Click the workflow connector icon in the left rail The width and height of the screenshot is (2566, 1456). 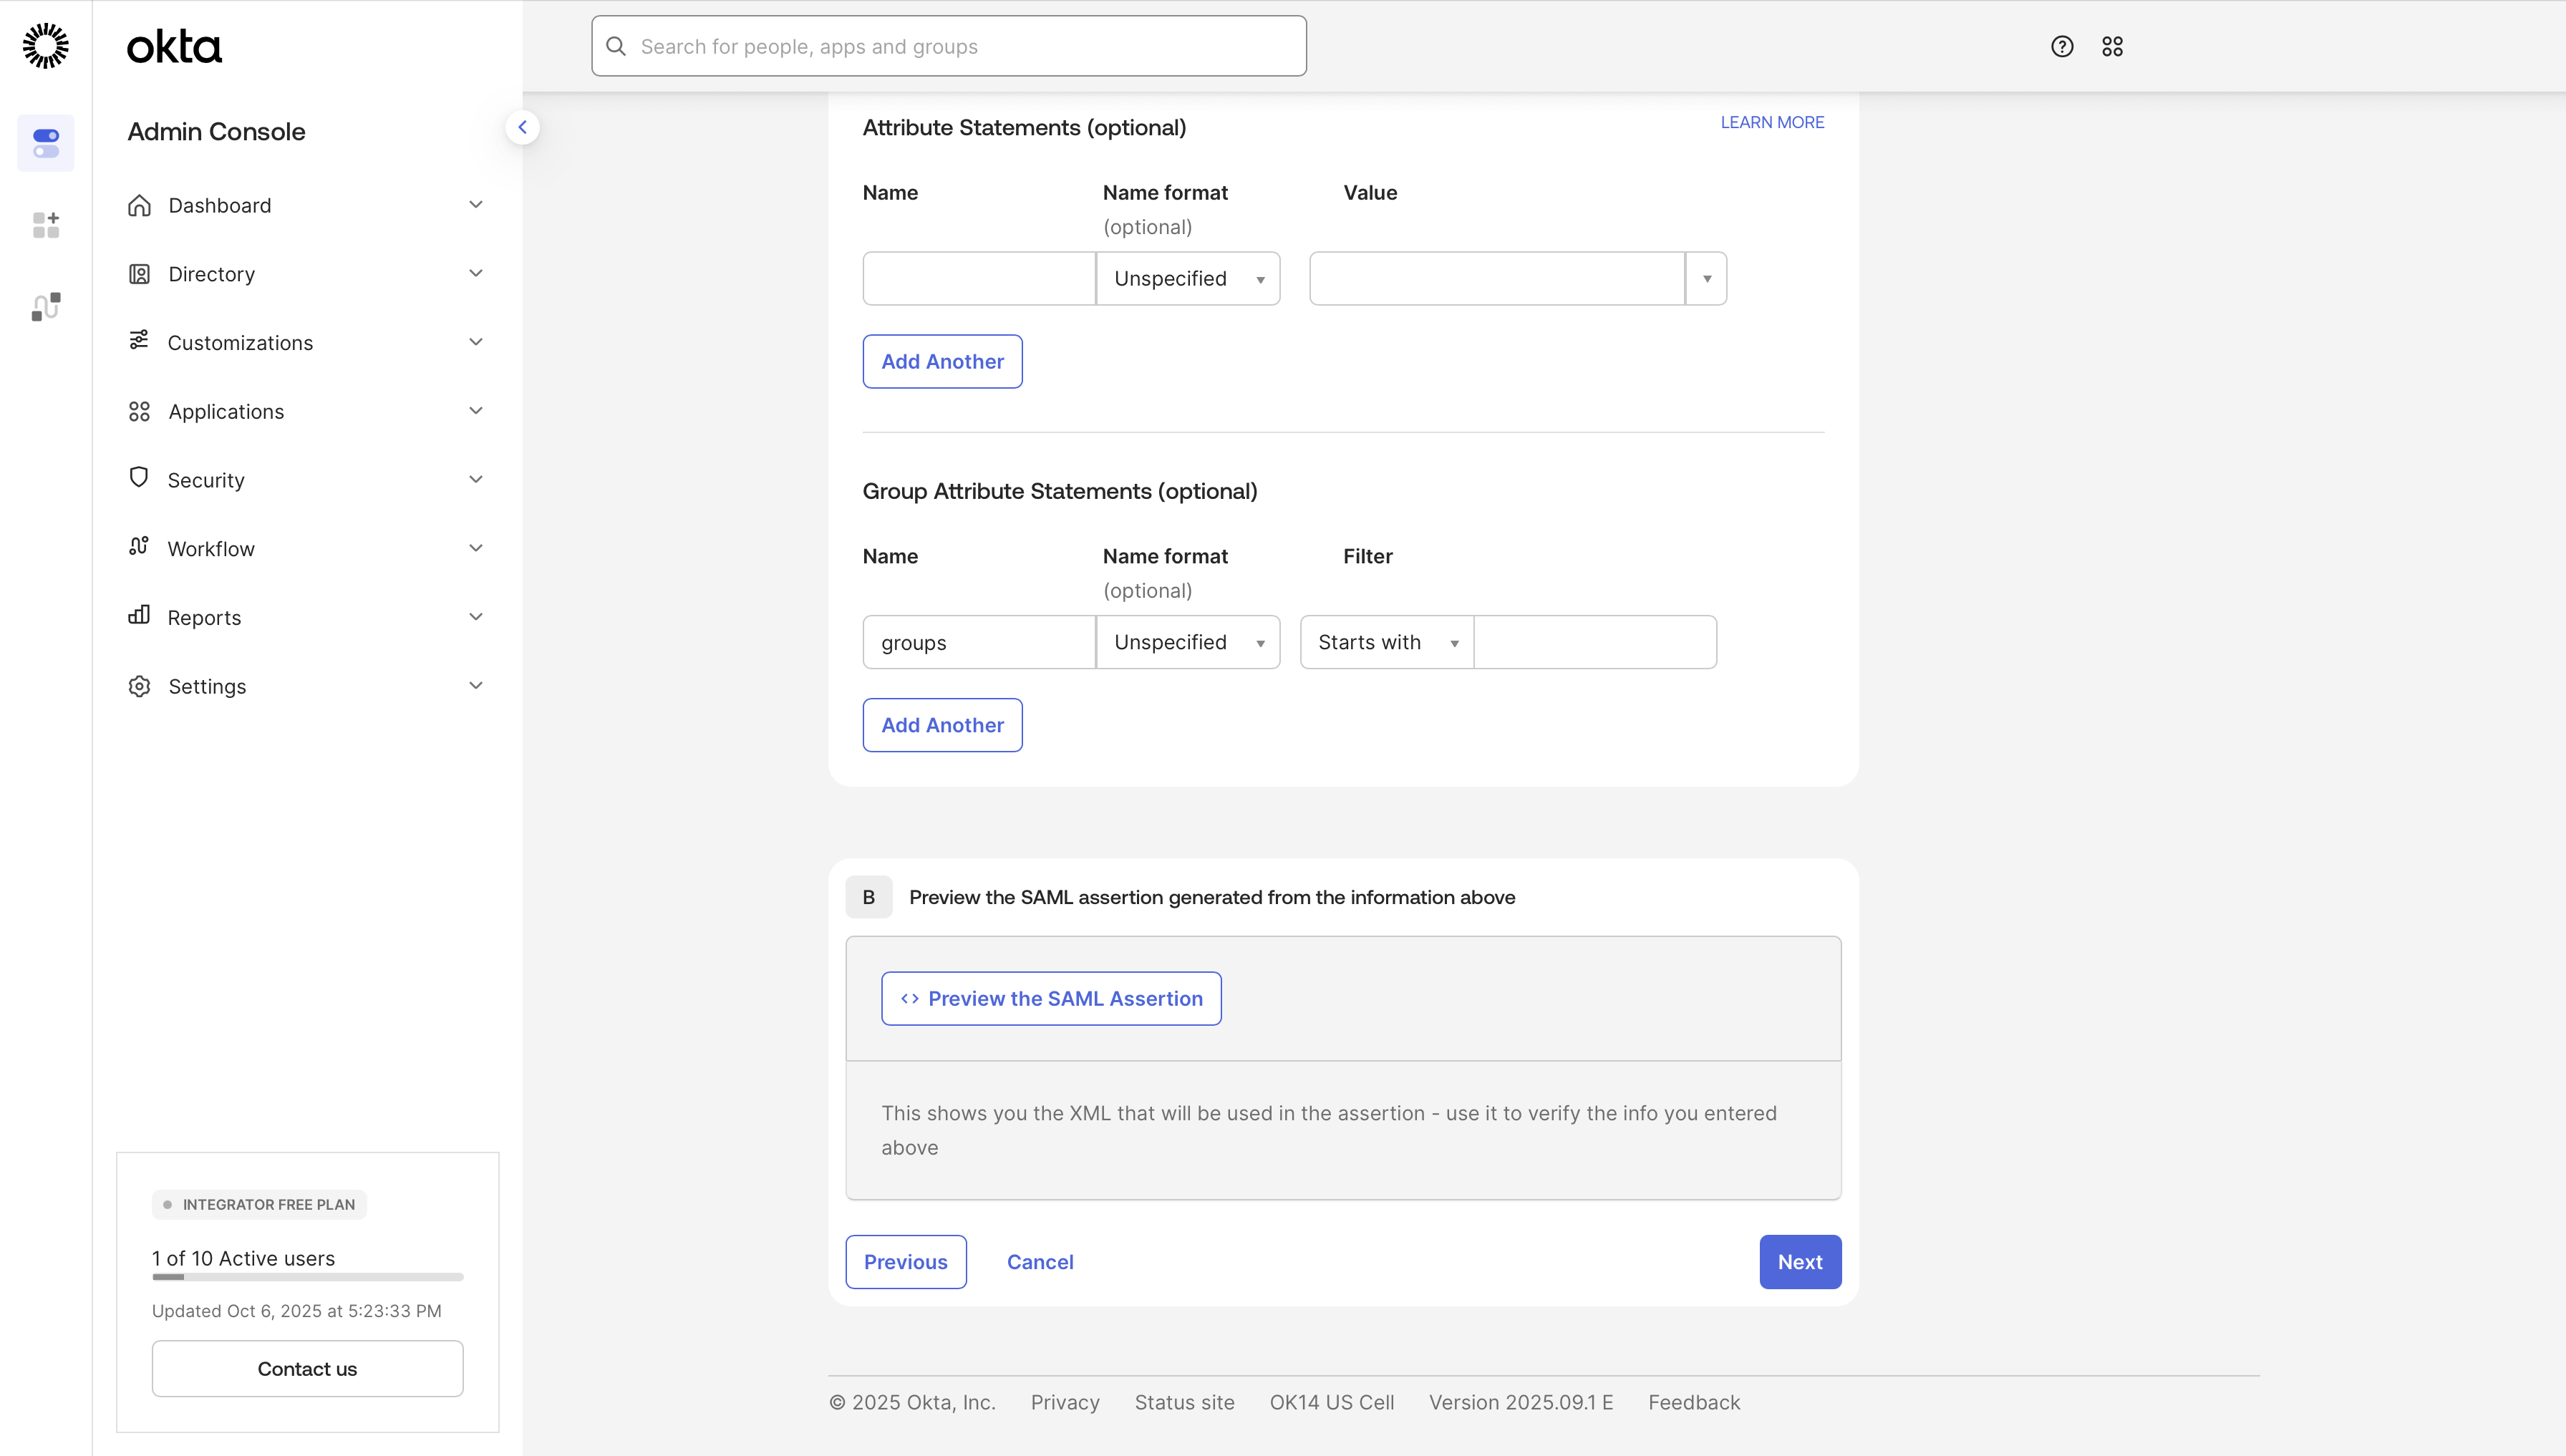pyautogui.click(x=46, y=306)
